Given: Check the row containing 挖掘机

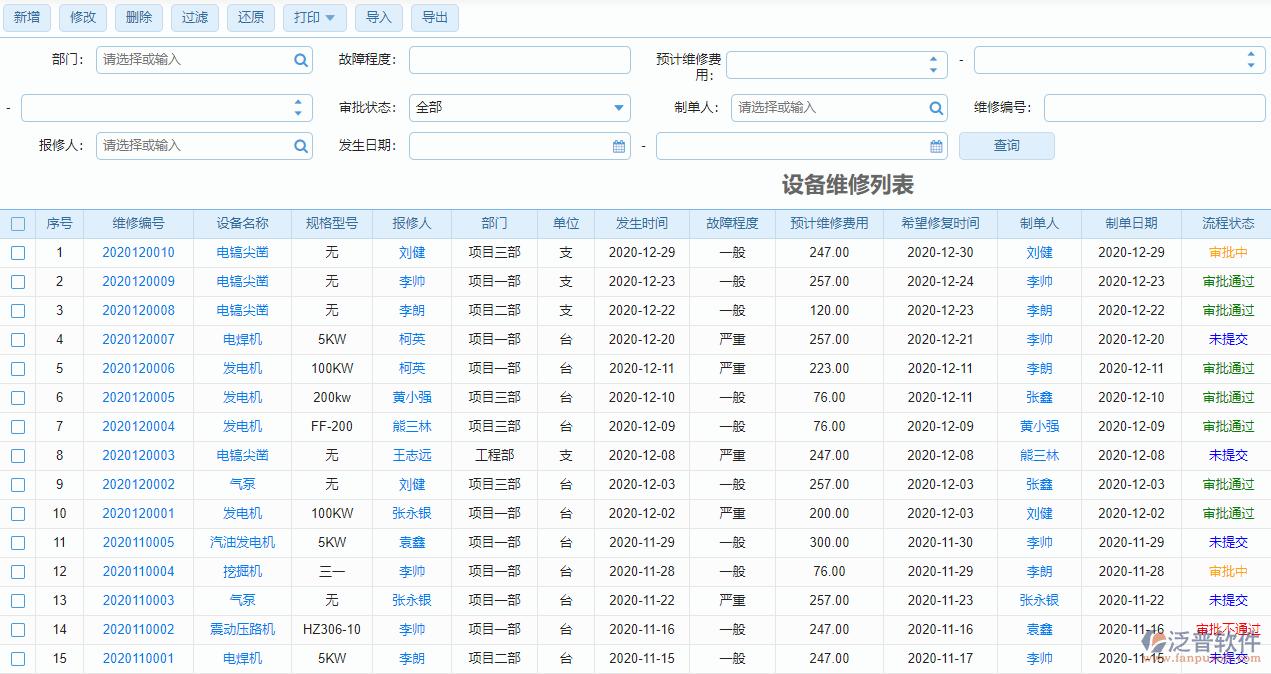Looking at the screenshot, I should [x=17, y=571].
